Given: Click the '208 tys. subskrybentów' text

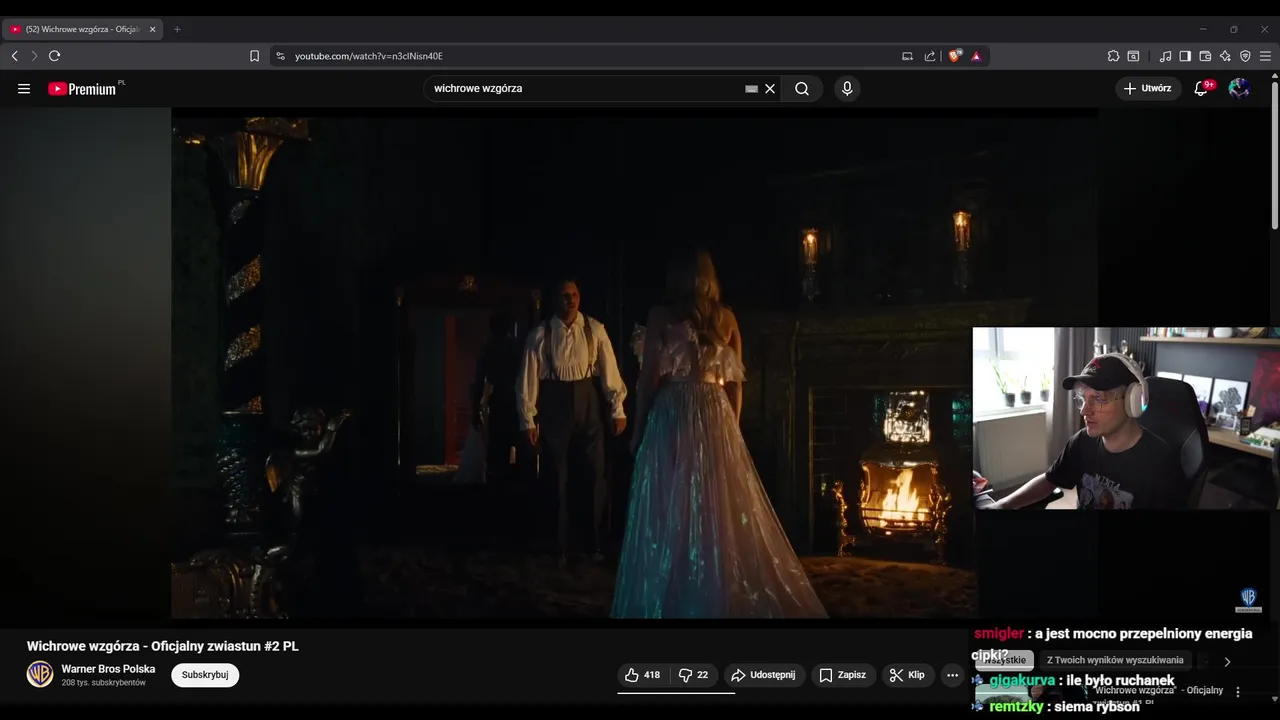Looking at the screenshot, I should tap(104, 683).
